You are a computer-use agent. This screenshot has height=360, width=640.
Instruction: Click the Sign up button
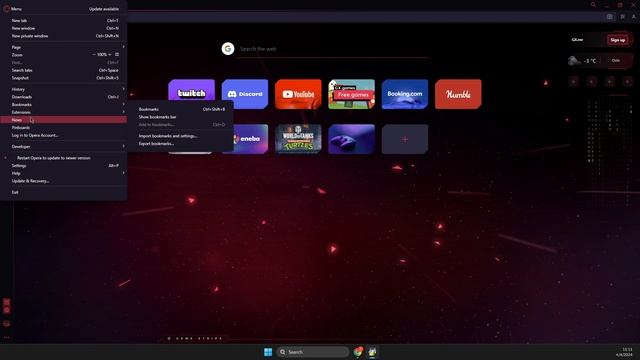pos(618,40)
